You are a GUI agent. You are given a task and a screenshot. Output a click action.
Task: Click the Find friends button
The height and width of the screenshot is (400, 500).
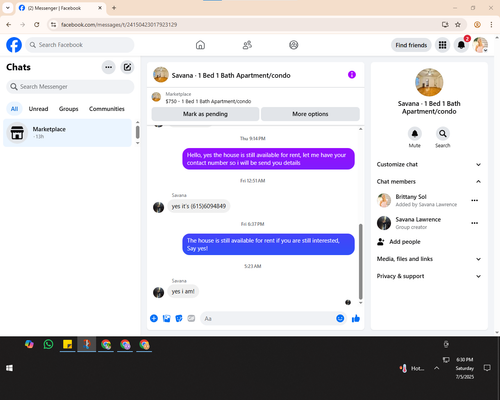tap(411, 45)
